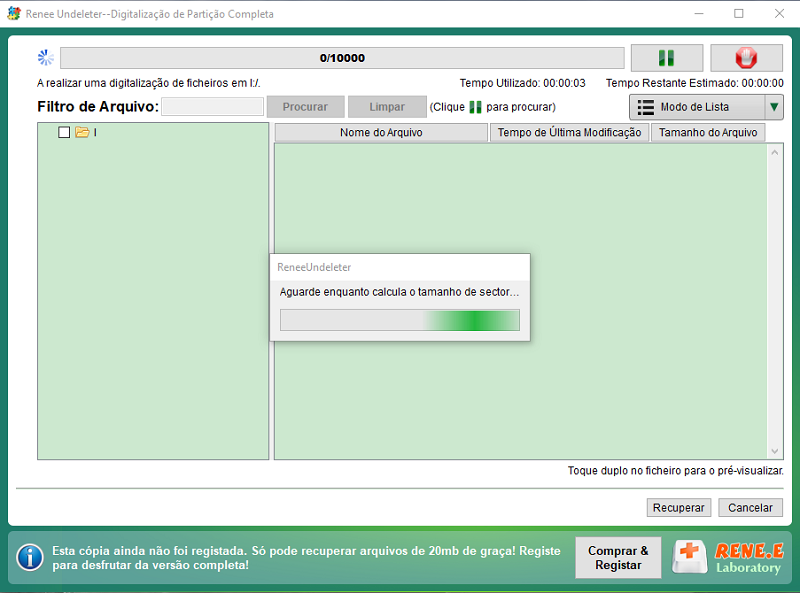800x593 pixels.
Task: Sort by Nome do Arquivo column header
Action: point(381,133)
